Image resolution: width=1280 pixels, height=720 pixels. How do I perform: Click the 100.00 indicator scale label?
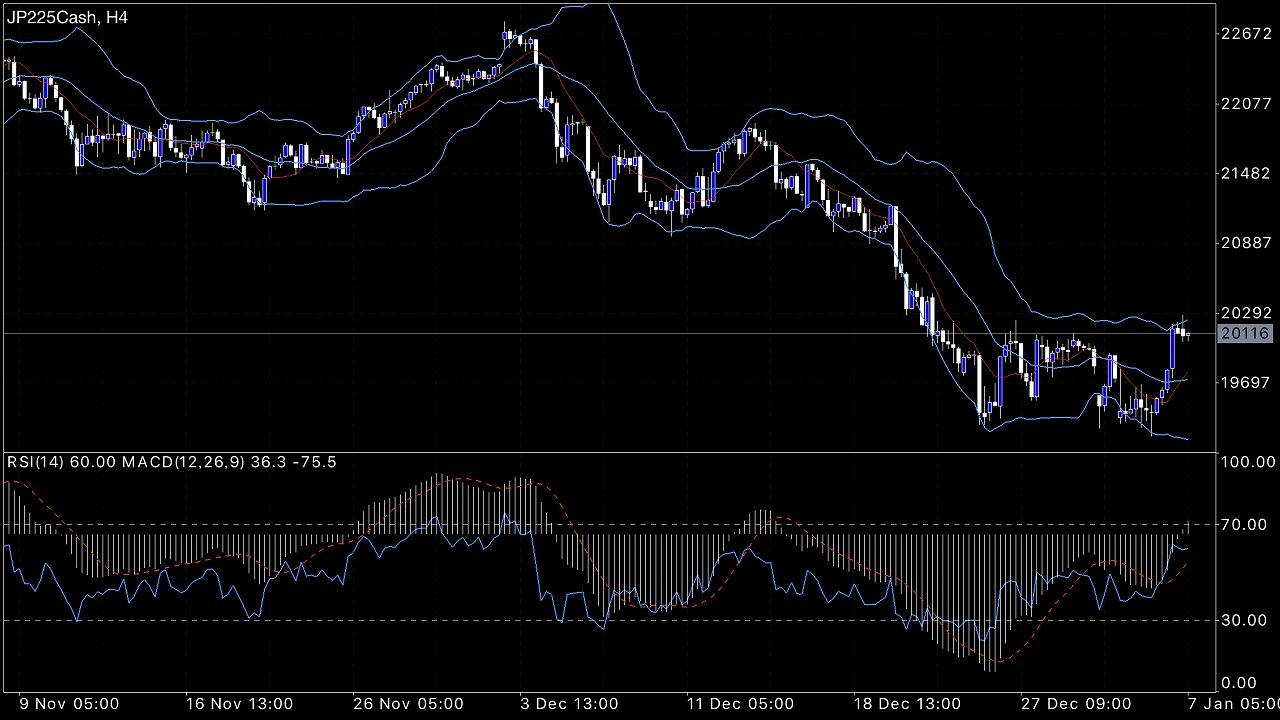(x=1244, y=462)
